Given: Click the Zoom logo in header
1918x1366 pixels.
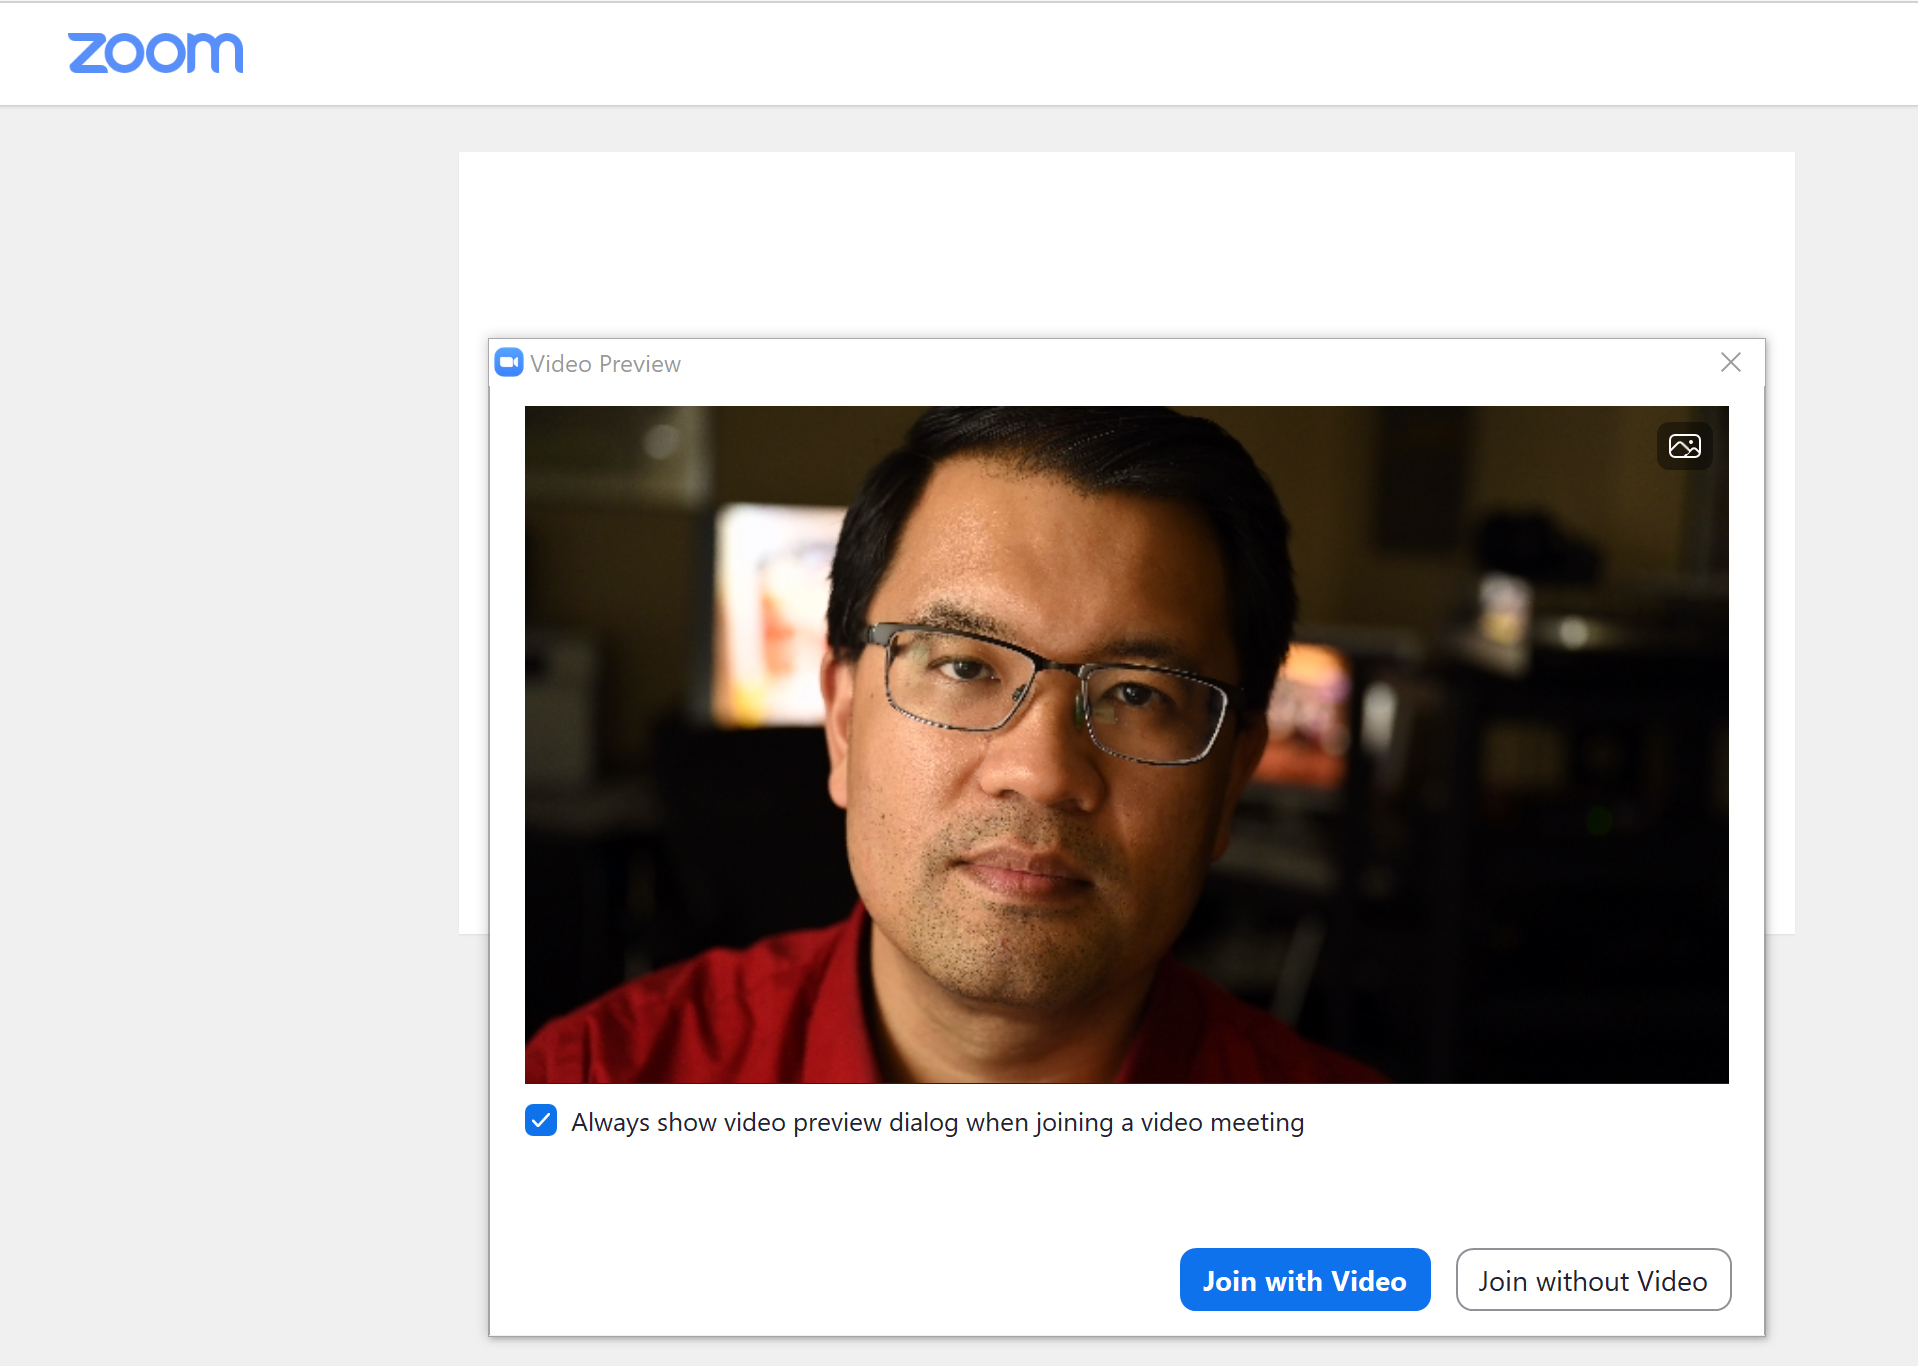Looking at the screenshot, I should point(155,53).
